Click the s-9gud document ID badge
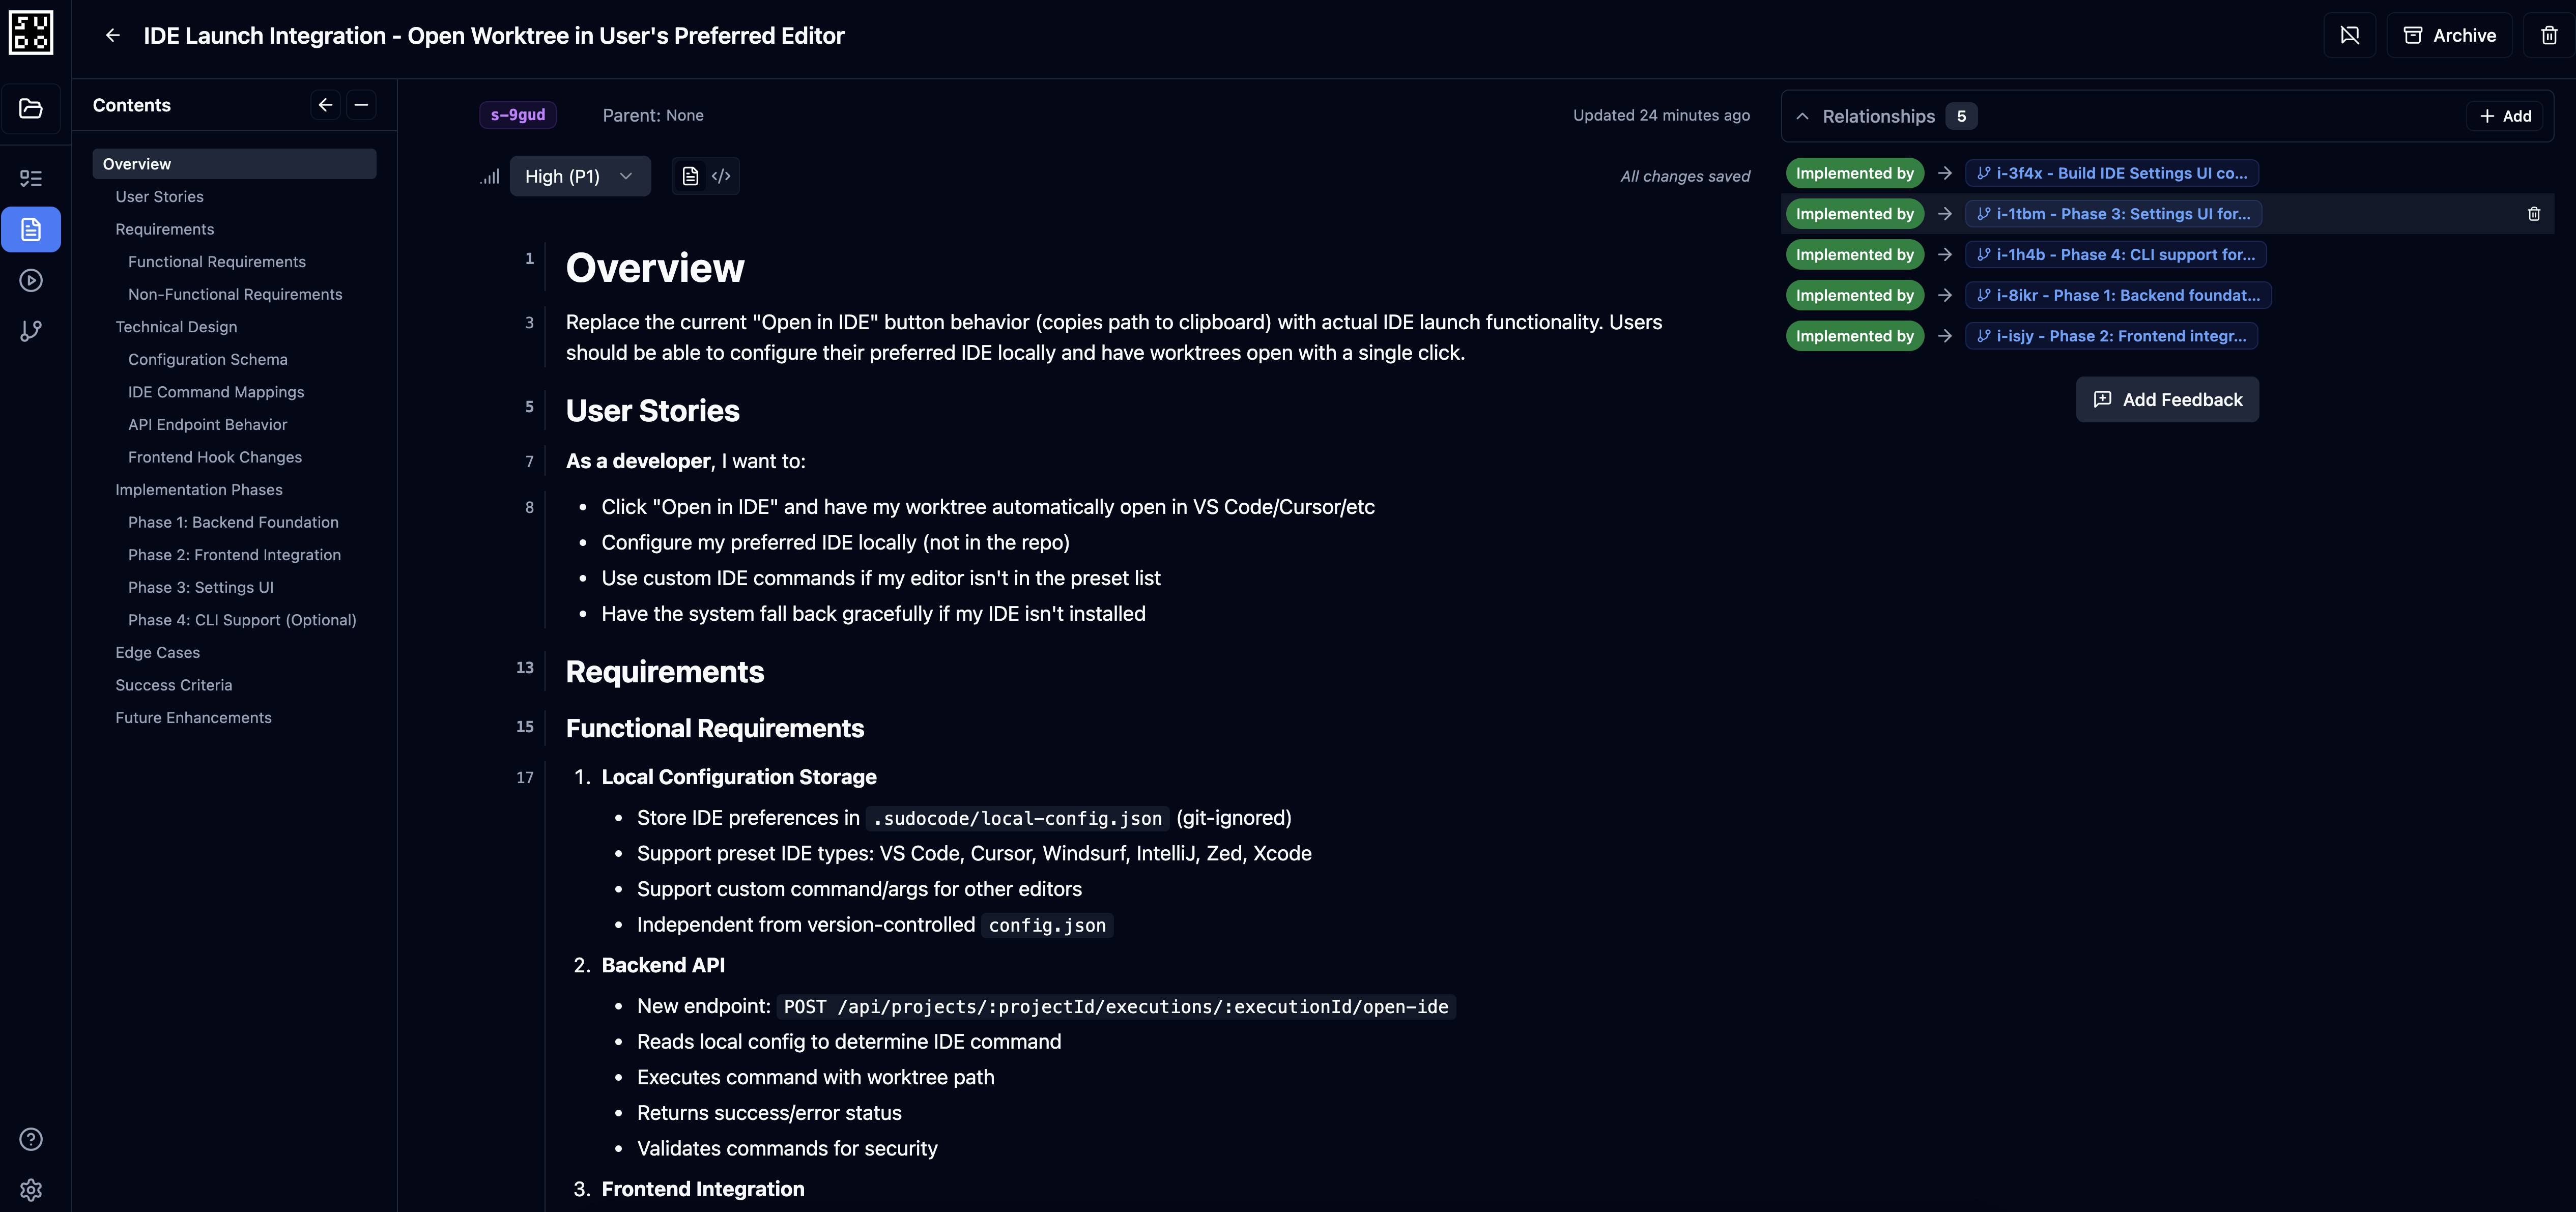Image resolution: width=2576 pixels, height=1212 pixels. [518, 115]
